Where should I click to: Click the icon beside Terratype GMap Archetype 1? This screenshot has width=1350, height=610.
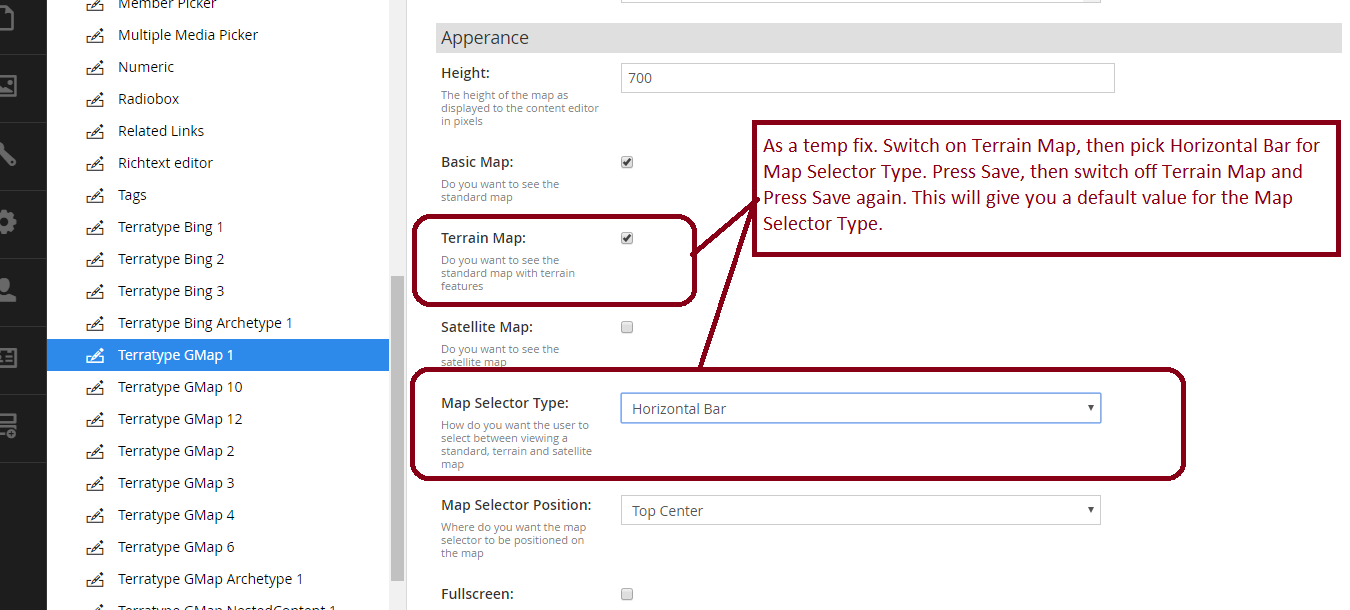pyautogui.click(x=95, y=579)
